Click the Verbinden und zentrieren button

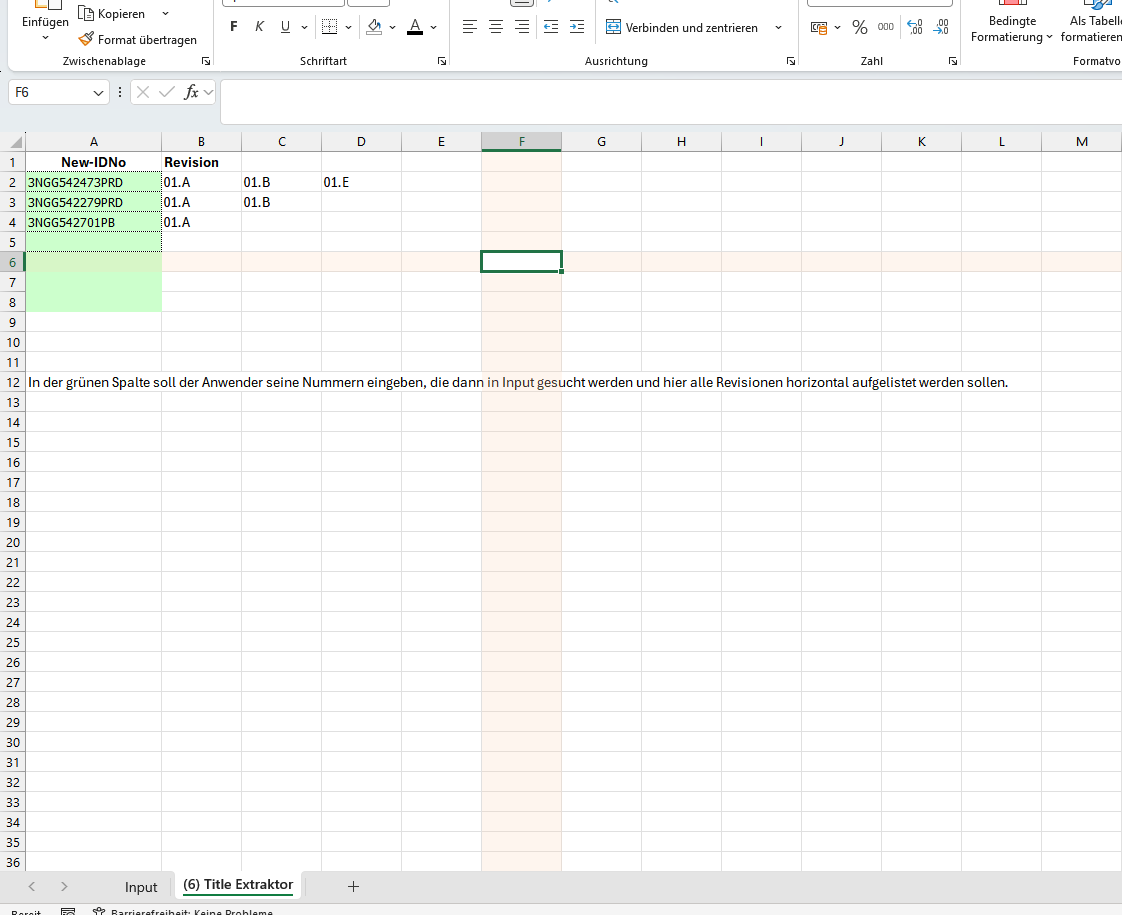coord(682,27)
